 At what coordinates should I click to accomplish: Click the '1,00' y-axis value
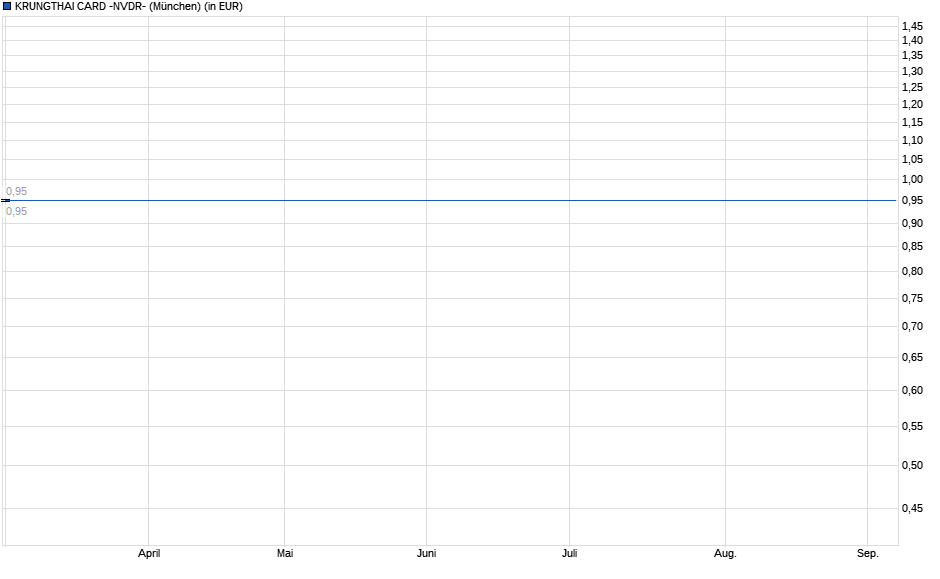pyautogui.click(x=912, y=179)
